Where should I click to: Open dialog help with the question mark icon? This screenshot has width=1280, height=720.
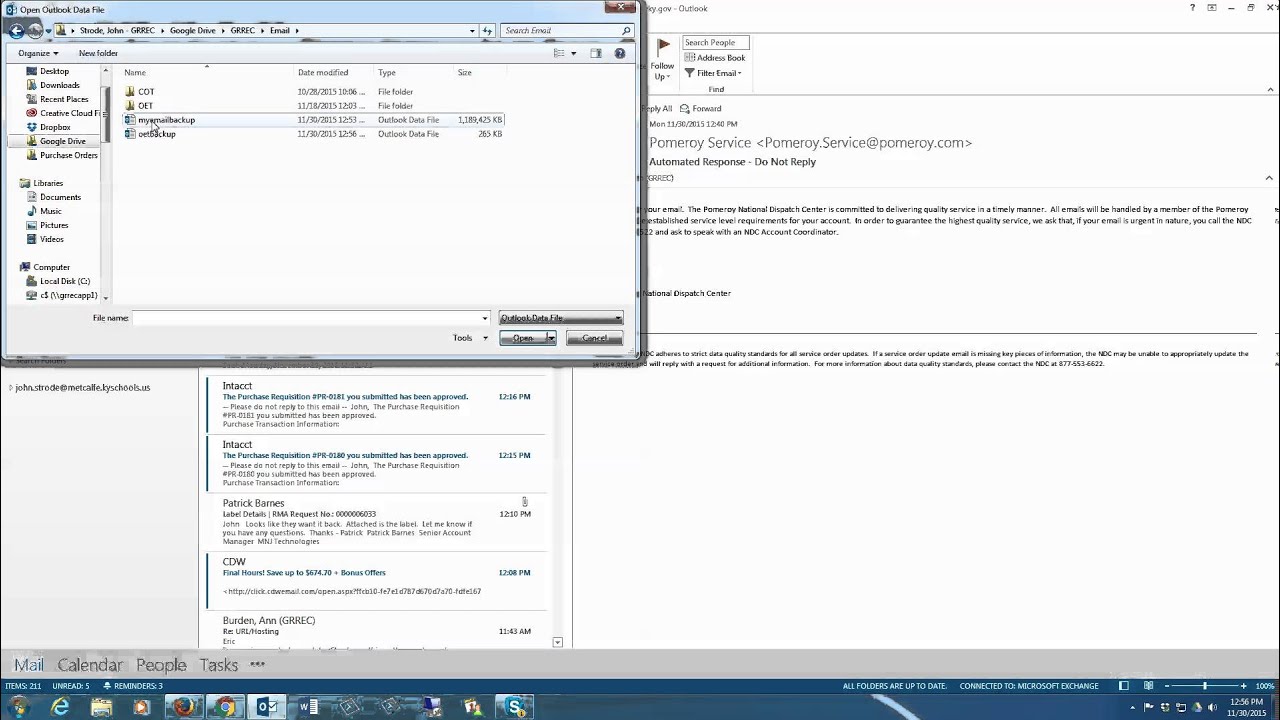(621, 53)
